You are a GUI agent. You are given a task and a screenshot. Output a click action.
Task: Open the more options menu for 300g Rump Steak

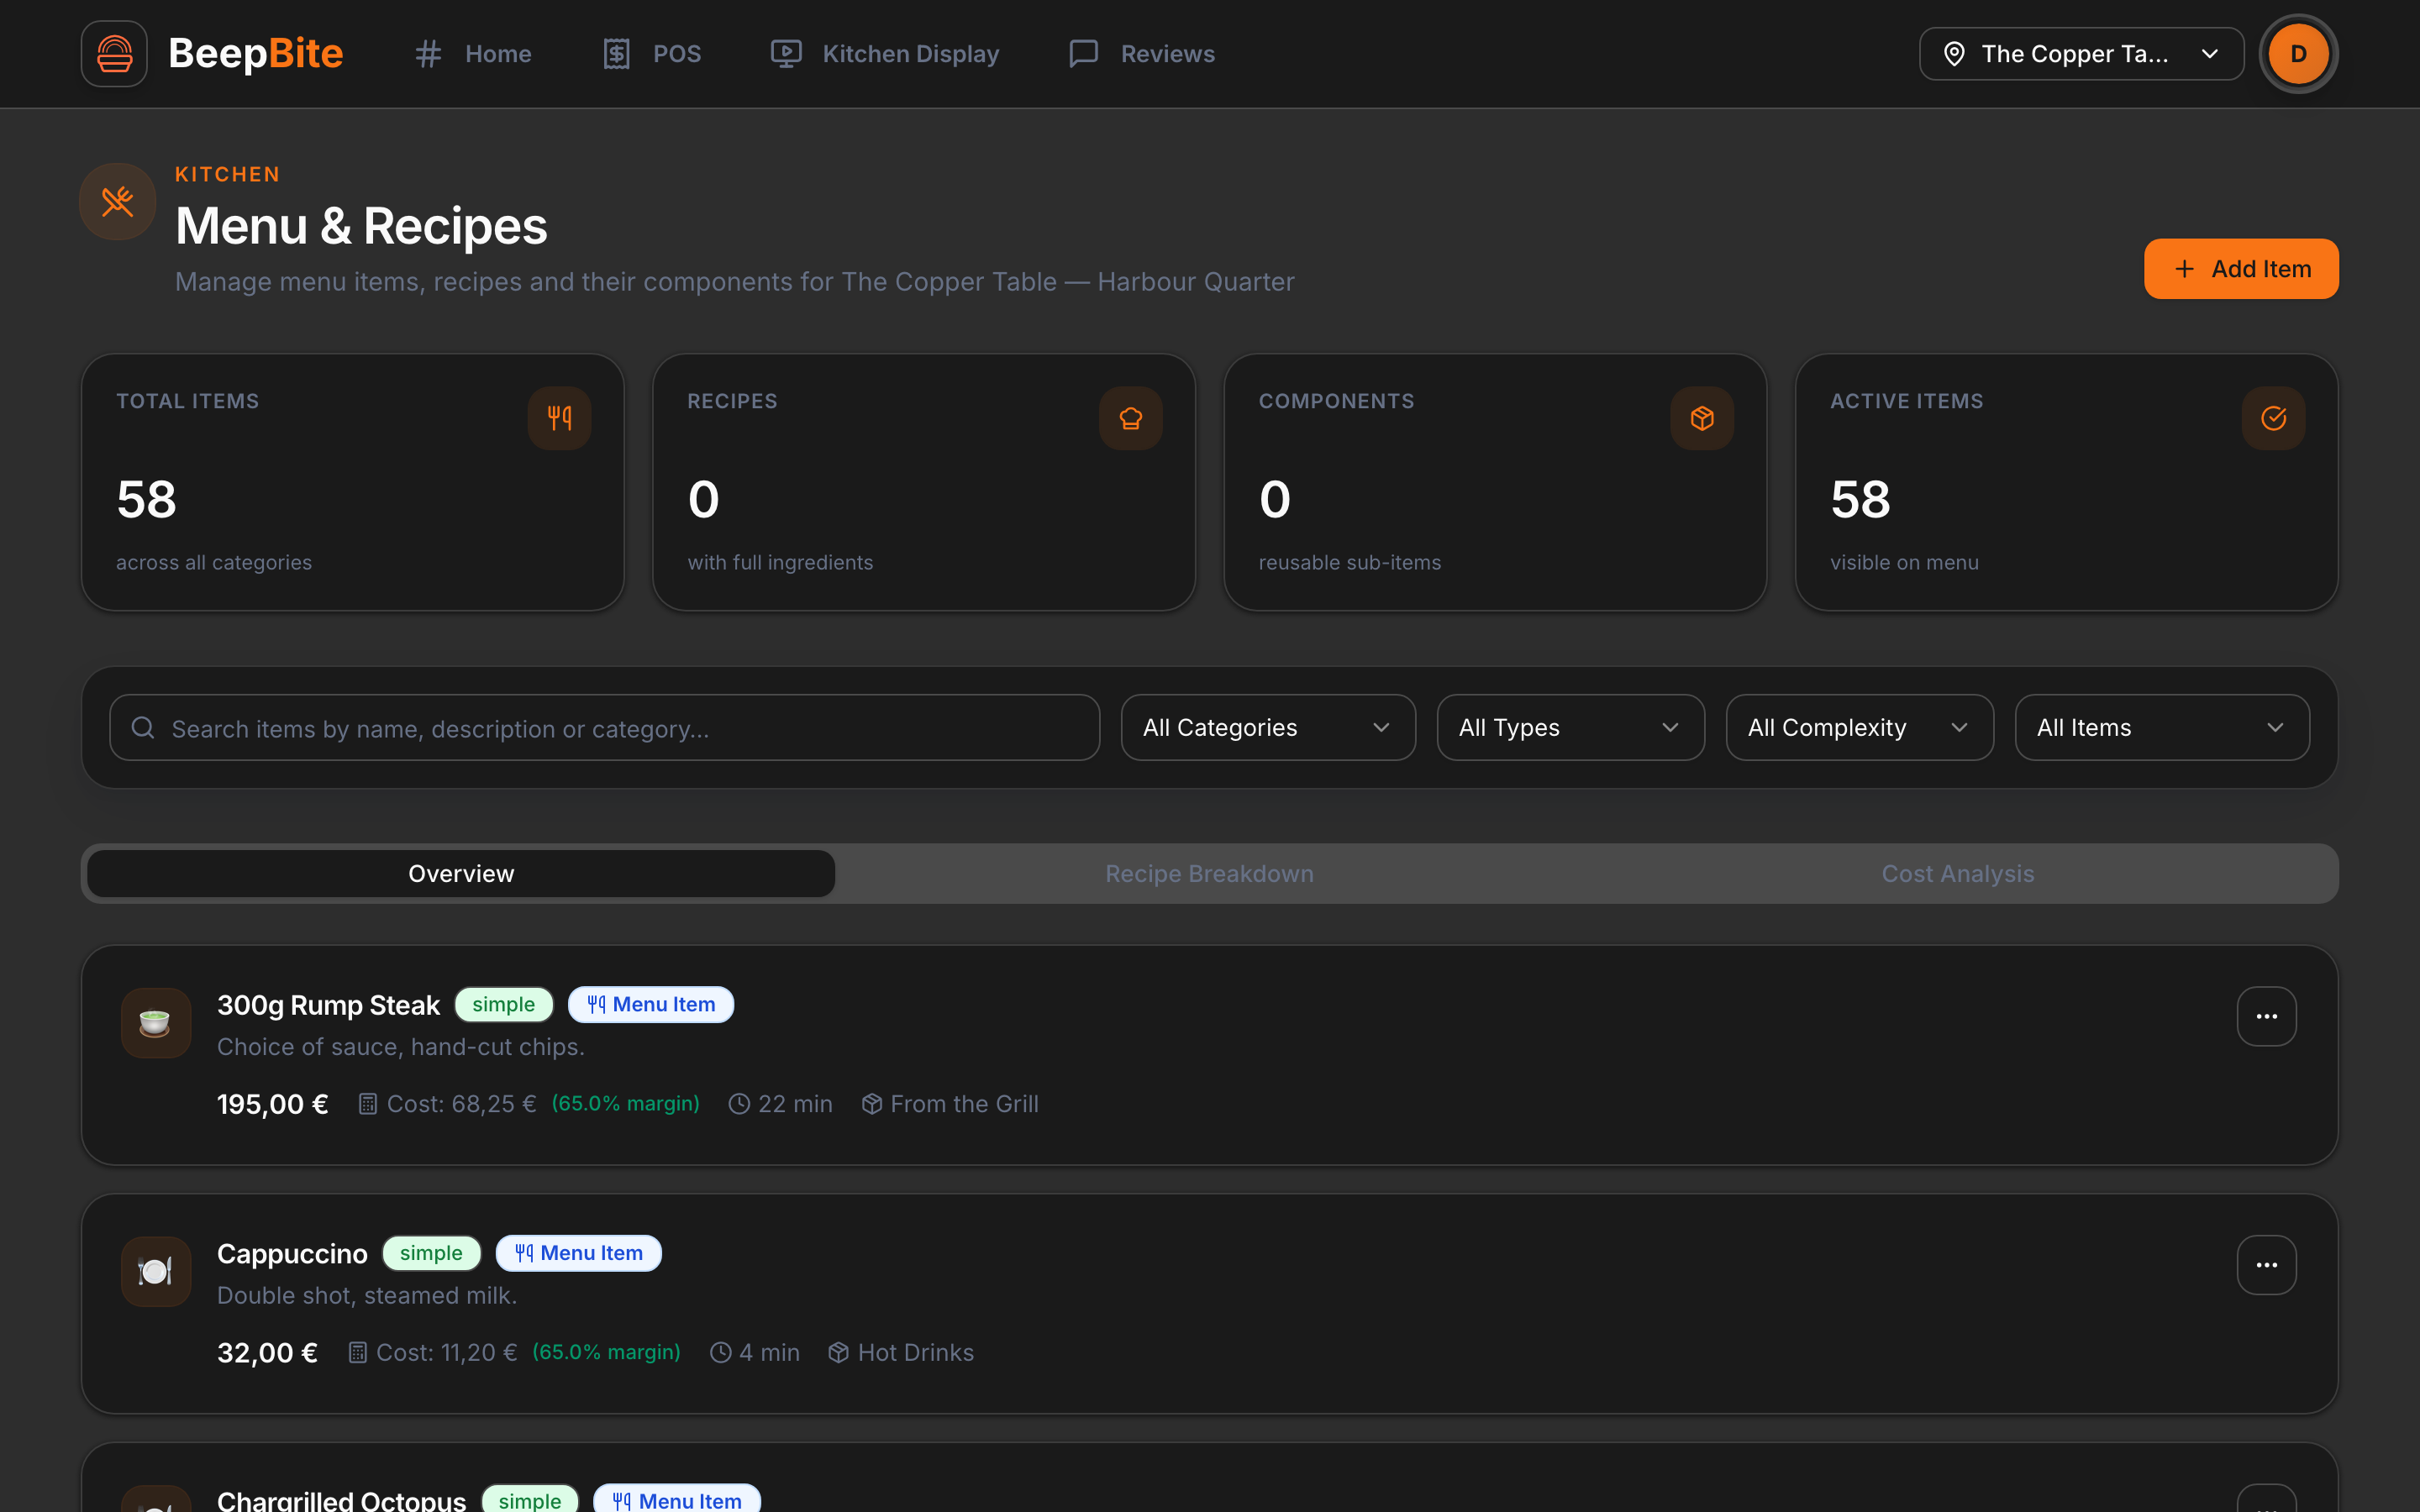pyautogui.click(x=2266, y=1017)
